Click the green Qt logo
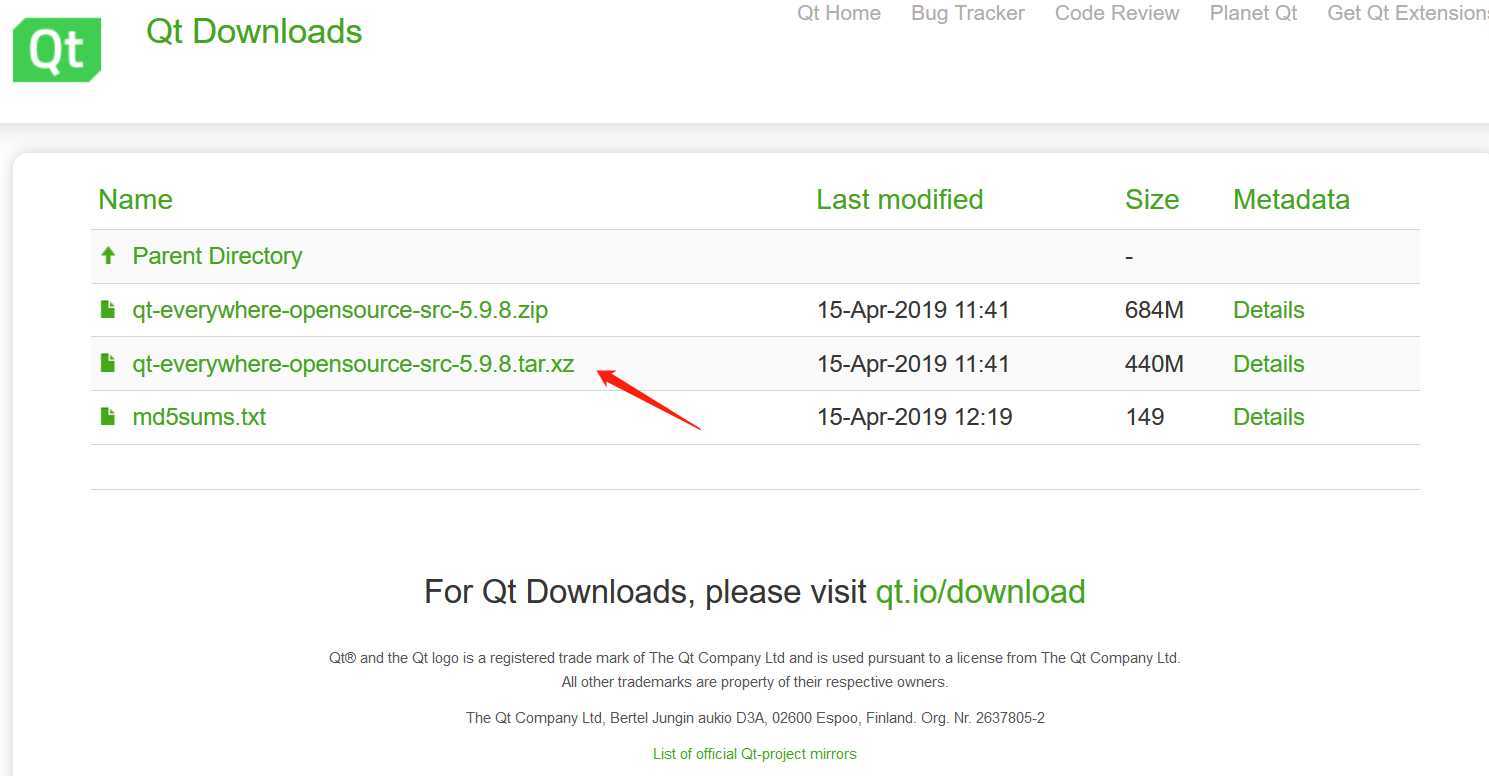 pos(57,49)
